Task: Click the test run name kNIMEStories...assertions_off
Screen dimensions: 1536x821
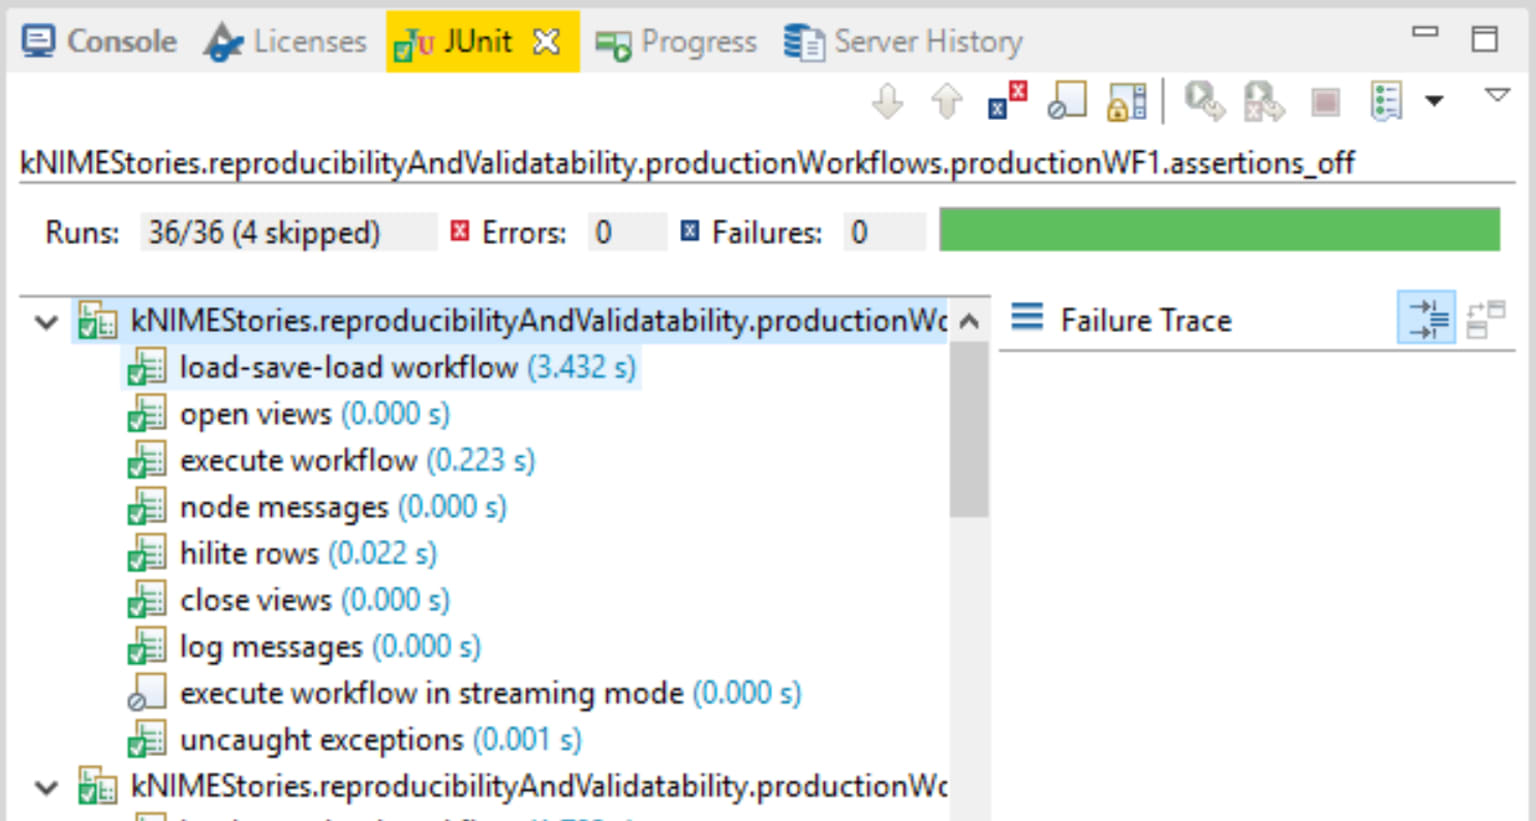Action: (687, 162)
